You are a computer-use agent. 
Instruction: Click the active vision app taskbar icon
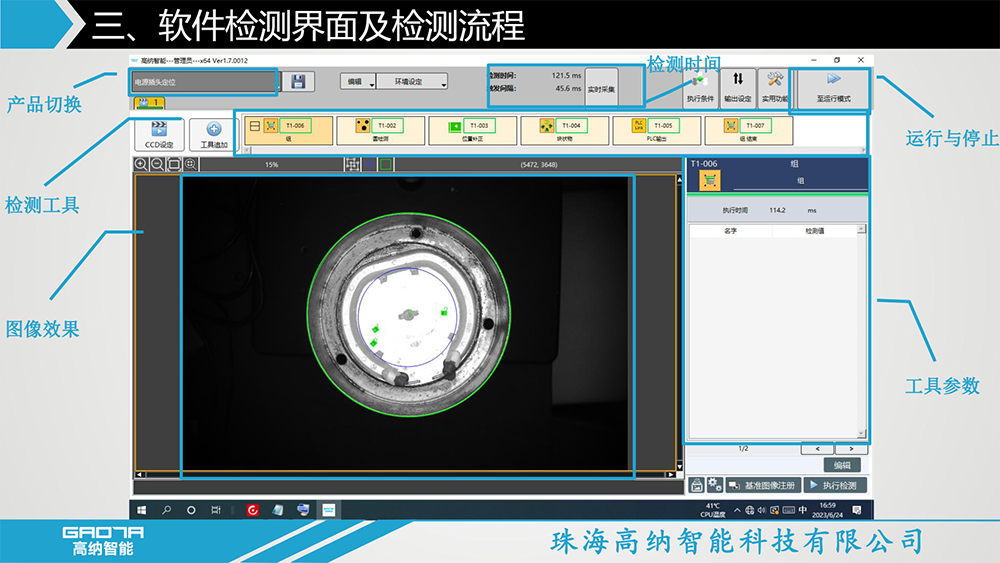pos(328,510)
